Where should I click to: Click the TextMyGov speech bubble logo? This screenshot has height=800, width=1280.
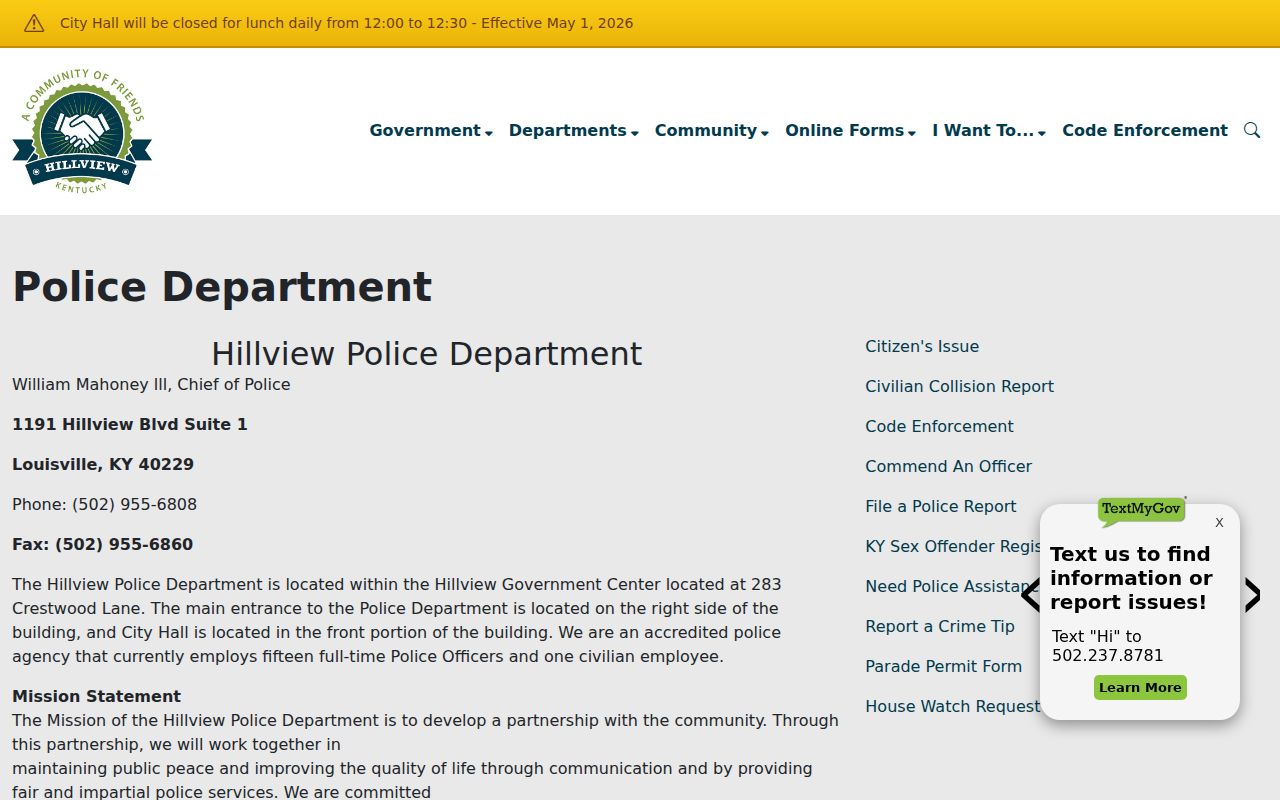click(x=1141, y=511)
